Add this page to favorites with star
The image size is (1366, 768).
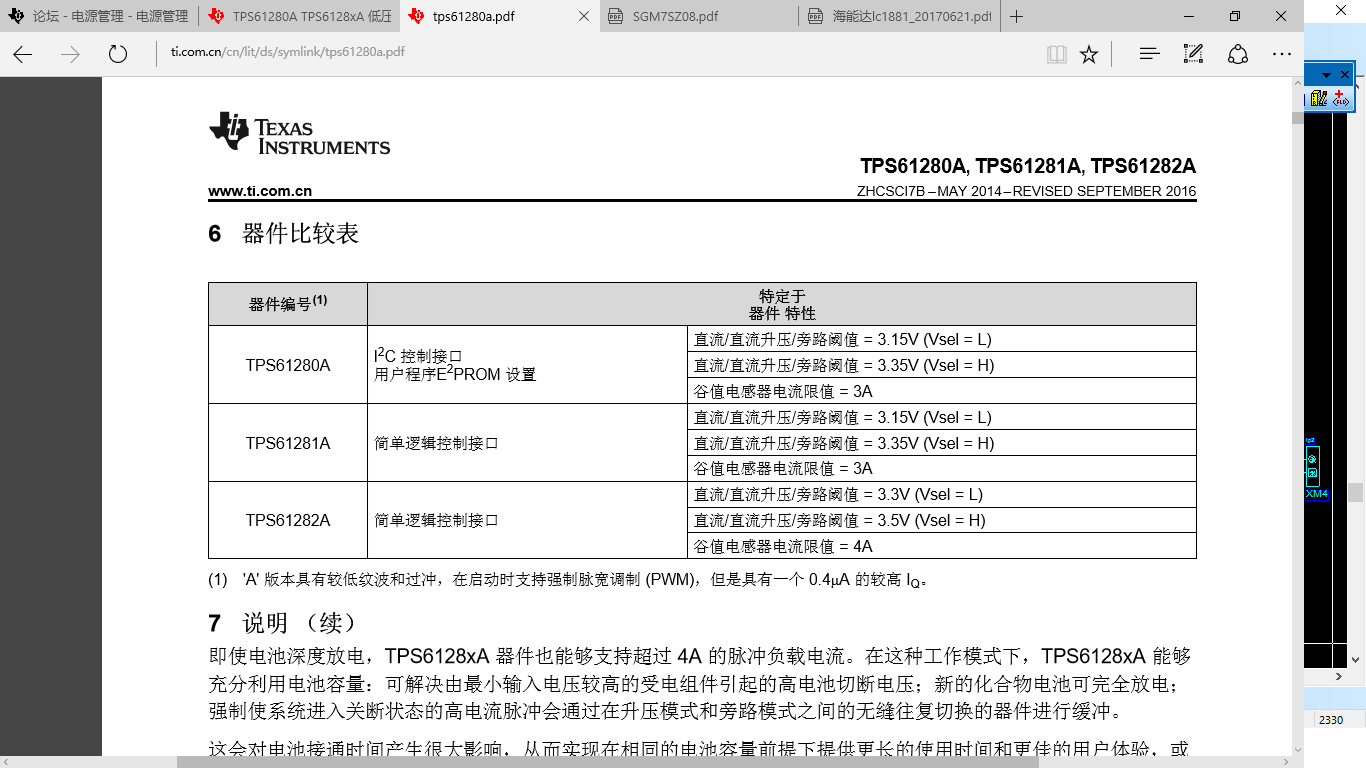tap(1089, 54)
